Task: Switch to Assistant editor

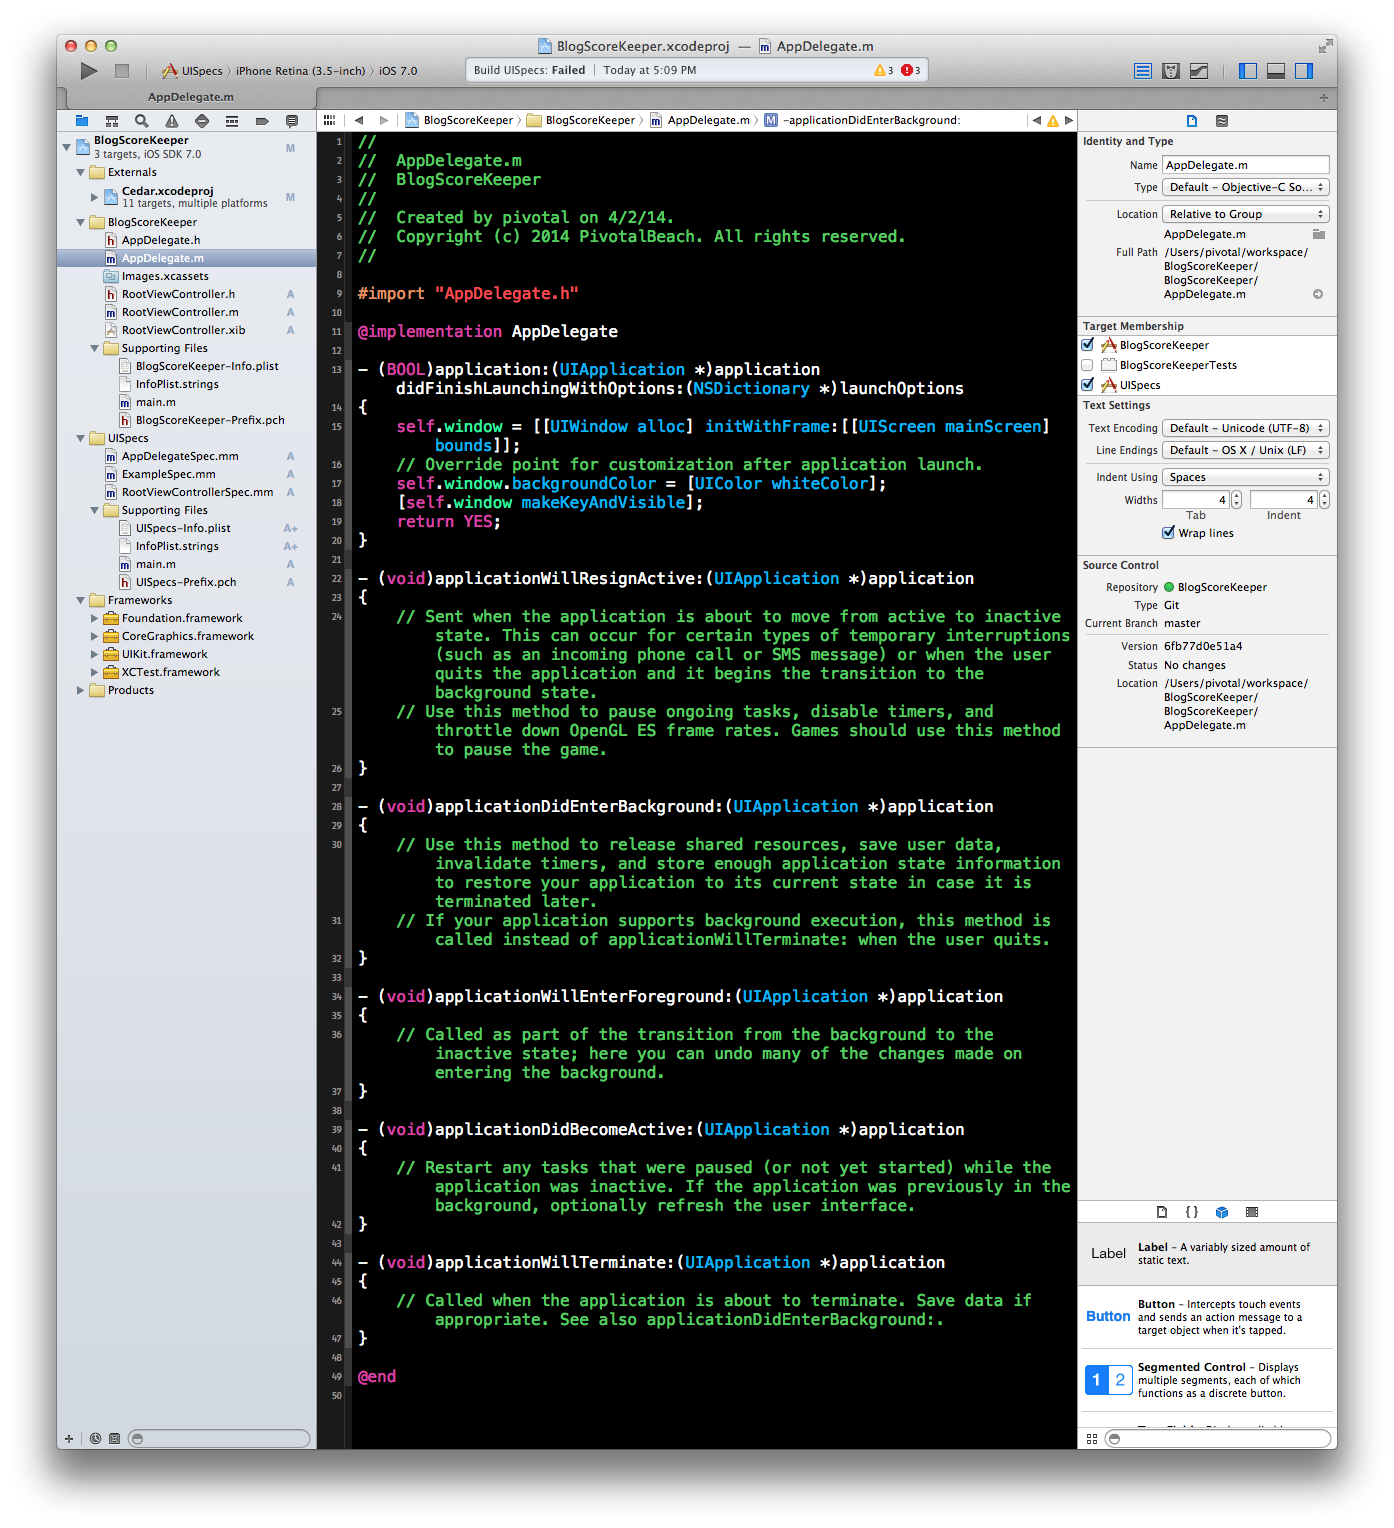Action: coord(1171,71)
